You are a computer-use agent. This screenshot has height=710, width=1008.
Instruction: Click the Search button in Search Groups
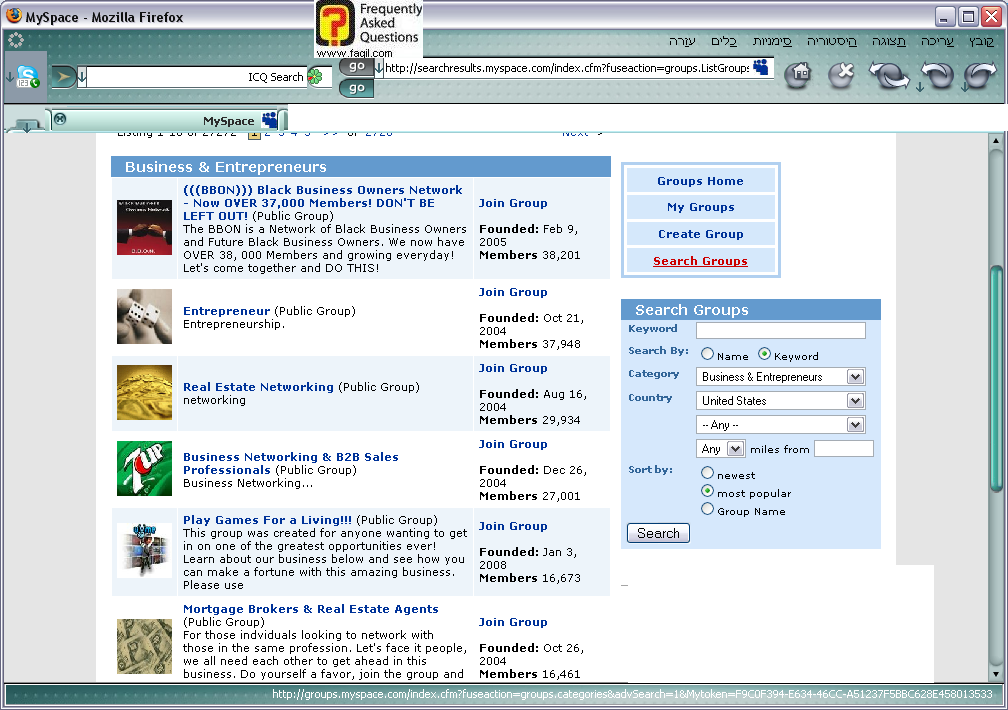coord(658,533)
